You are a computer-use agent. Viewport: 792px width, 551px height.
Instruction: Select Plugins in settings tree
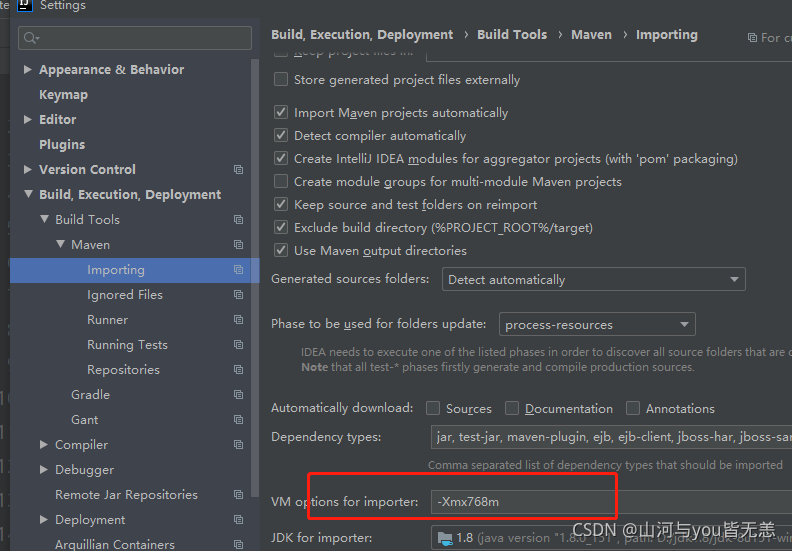coord(62,144)
